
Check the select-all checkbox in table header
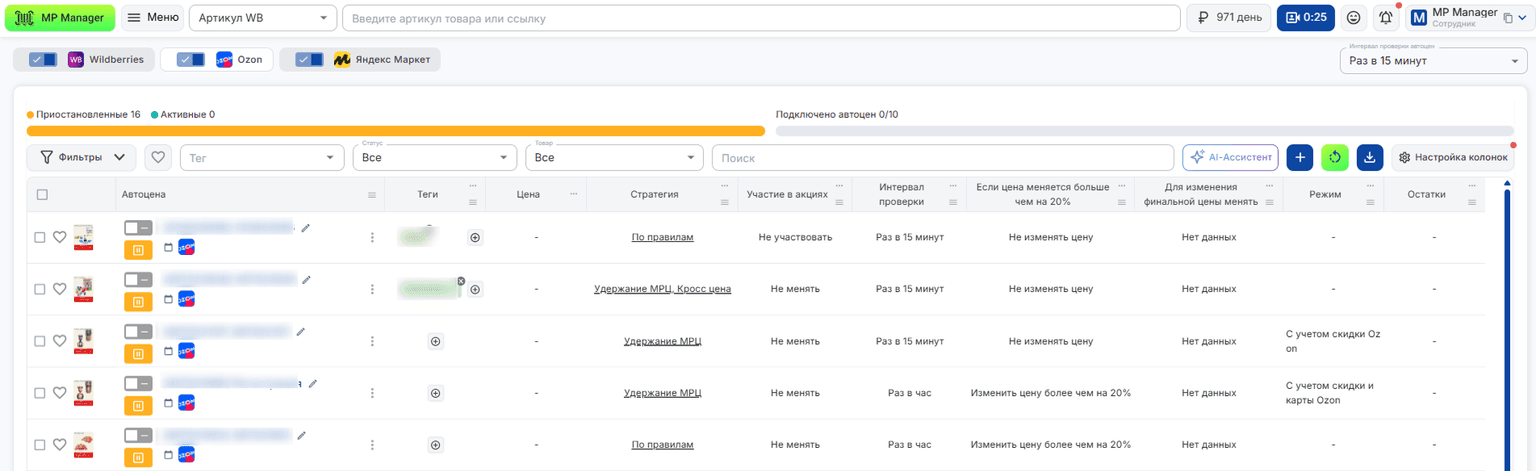click(42, 194)
